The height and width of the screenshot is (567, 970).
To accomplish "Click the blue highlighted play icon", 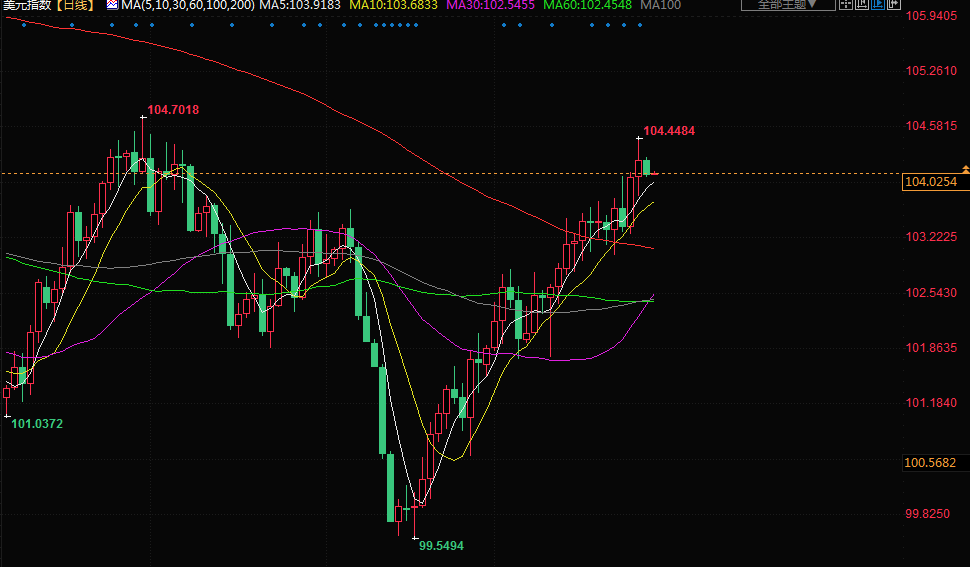I will point(878,4).
